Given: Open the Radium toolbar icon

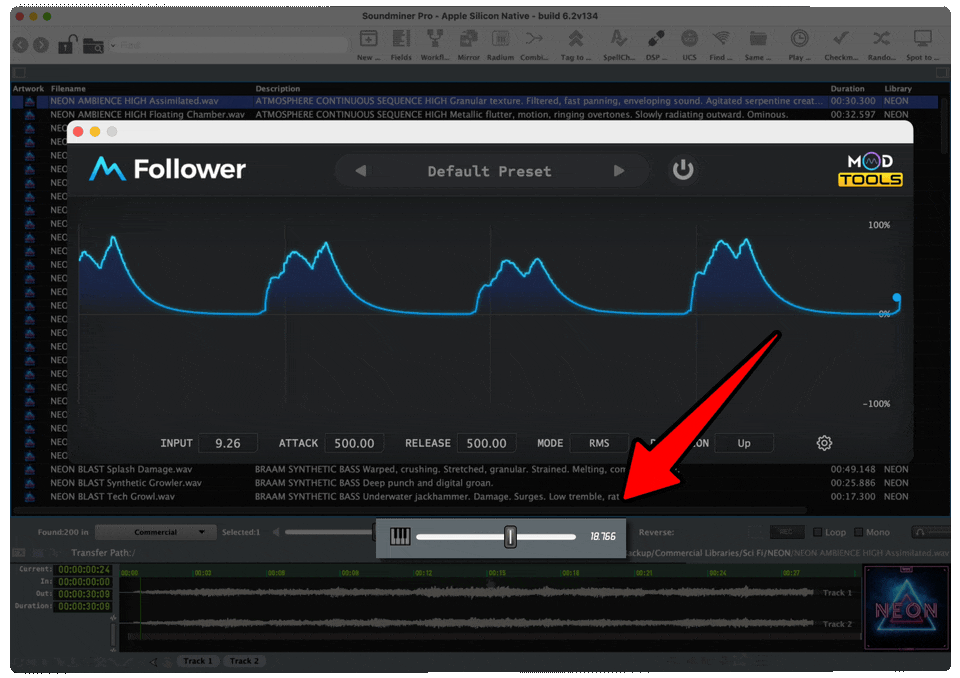Looking at the screenshot, I should (500, 39).
